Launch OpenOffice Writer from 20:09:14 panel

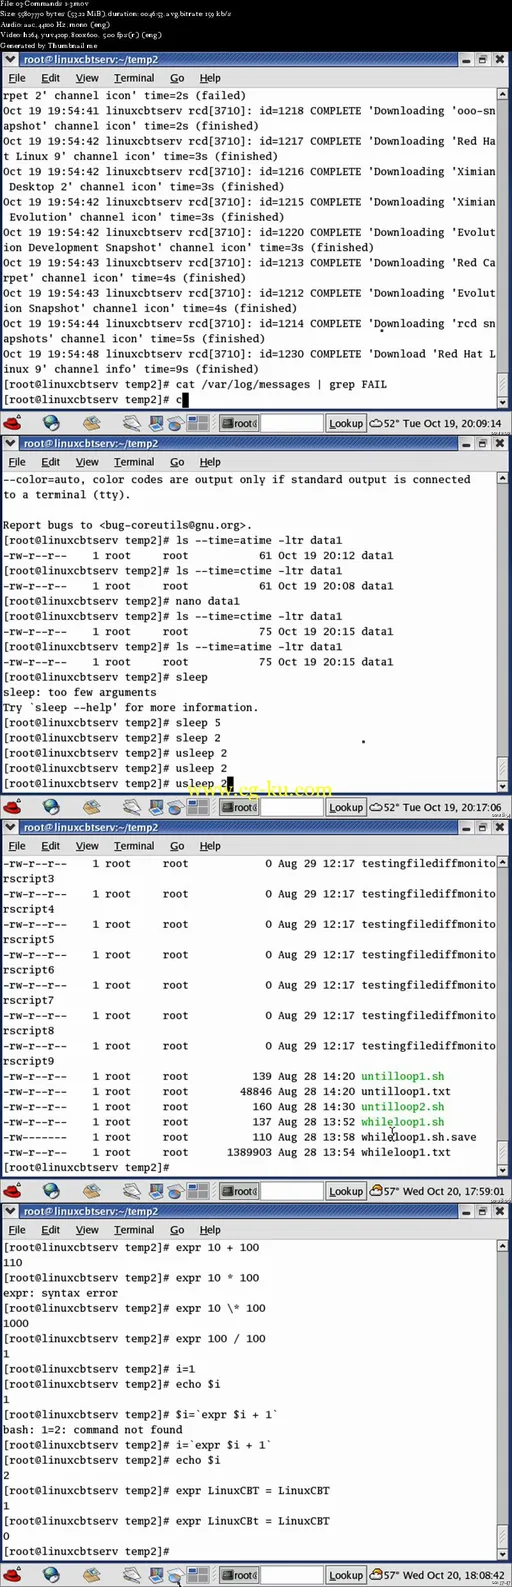[131, 423]
